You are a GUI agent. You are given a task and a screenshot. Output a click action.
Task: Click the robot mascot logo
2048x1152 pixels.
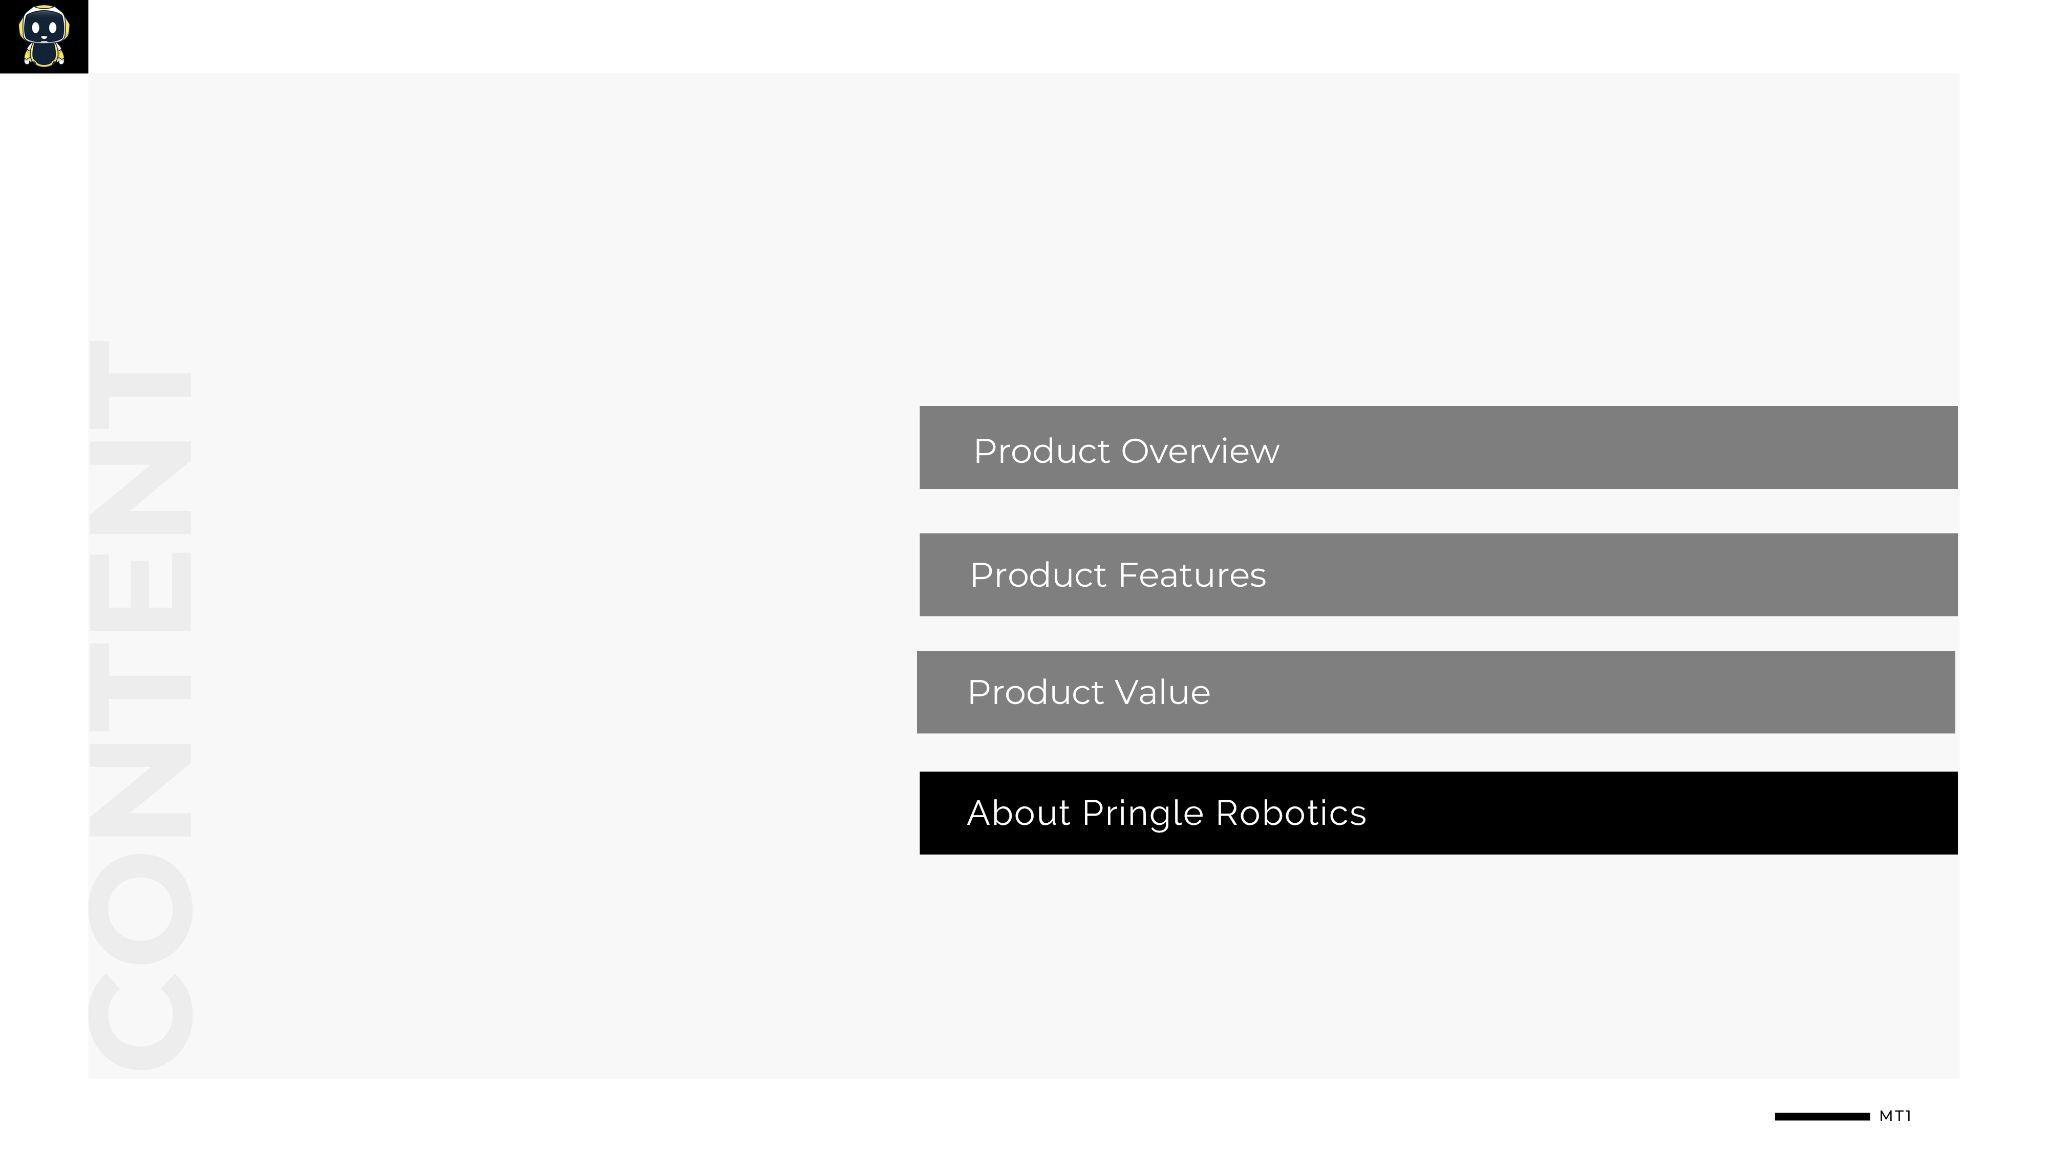tap(43, 36)
